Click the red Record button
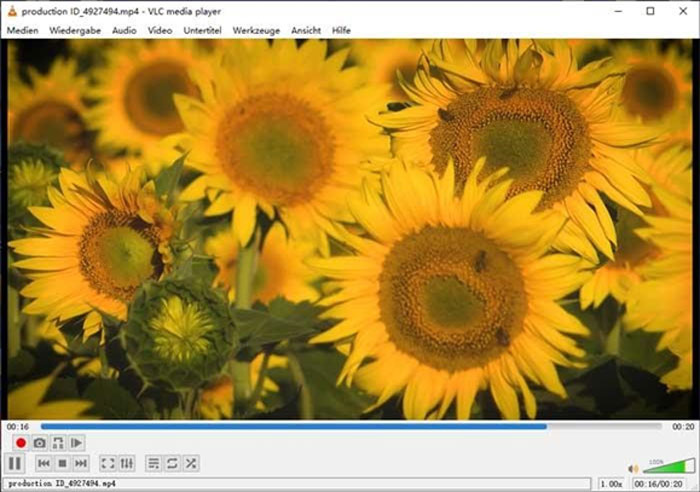Screen dimensions: 700x492 (20, 442)
